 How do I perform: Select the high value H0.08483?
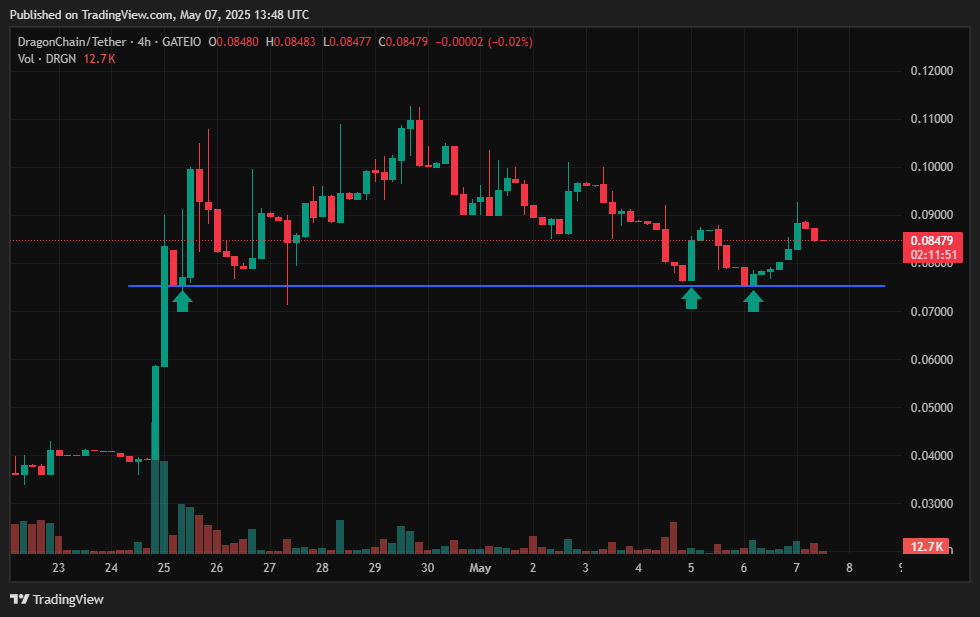coord(291,42)
